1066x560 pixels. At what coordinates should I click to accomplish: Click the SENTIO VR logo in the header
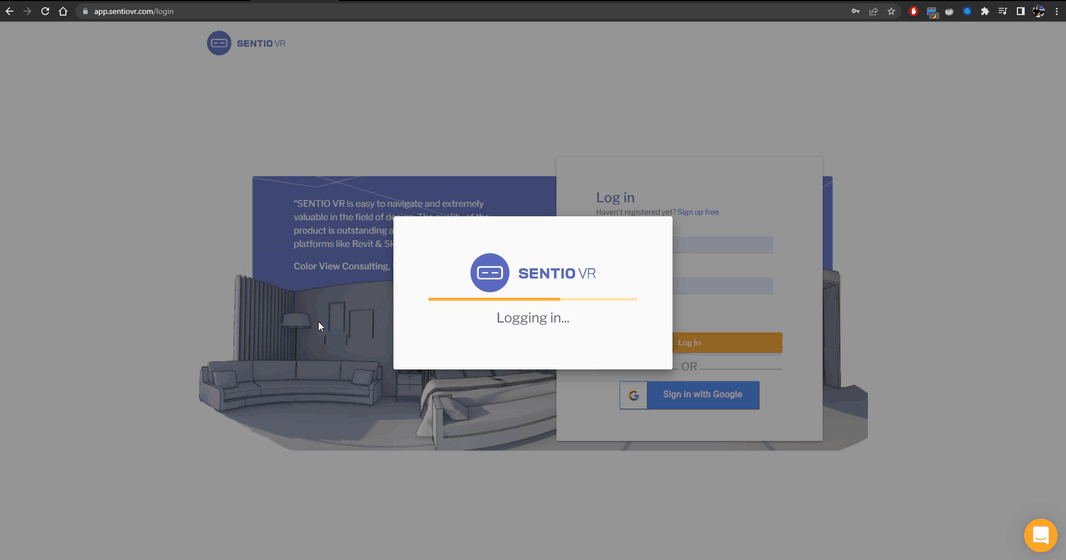click(x=246, y=43)
